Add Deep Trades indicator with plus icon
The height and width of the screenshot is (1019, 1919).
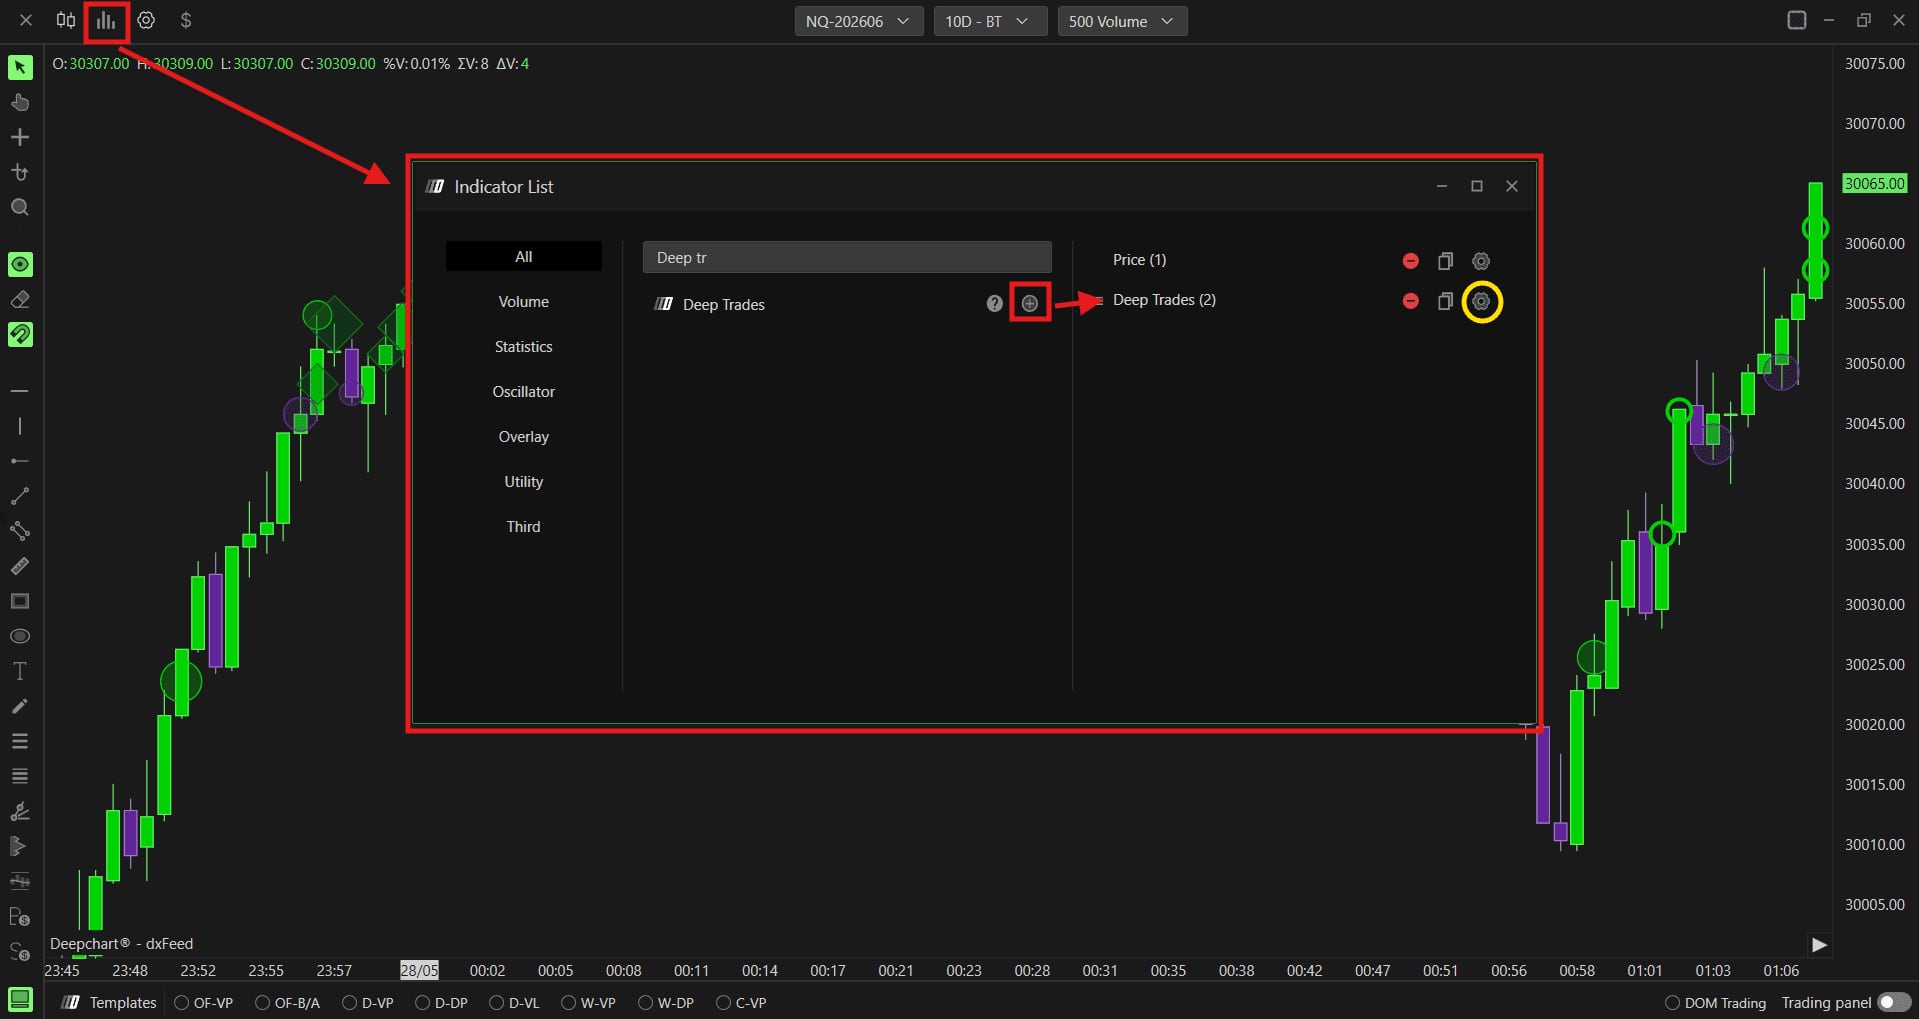pos(1030,303)
